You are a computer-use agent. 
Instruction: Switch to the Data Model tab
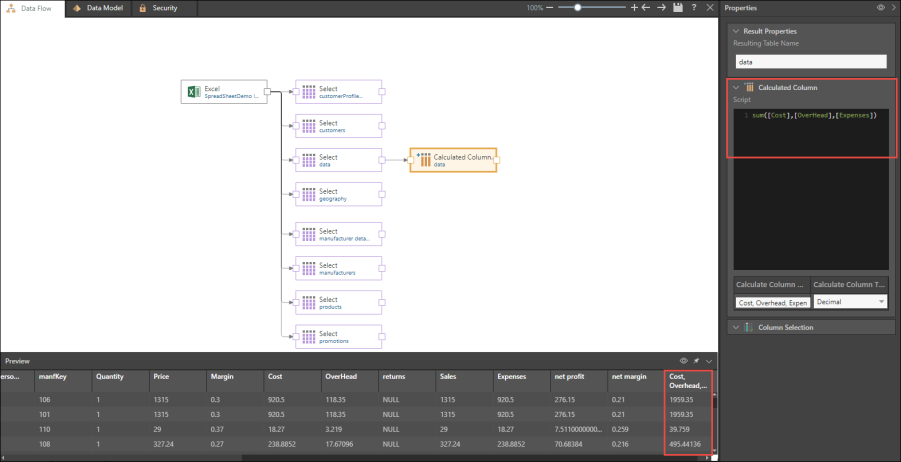tap(100, 7)
